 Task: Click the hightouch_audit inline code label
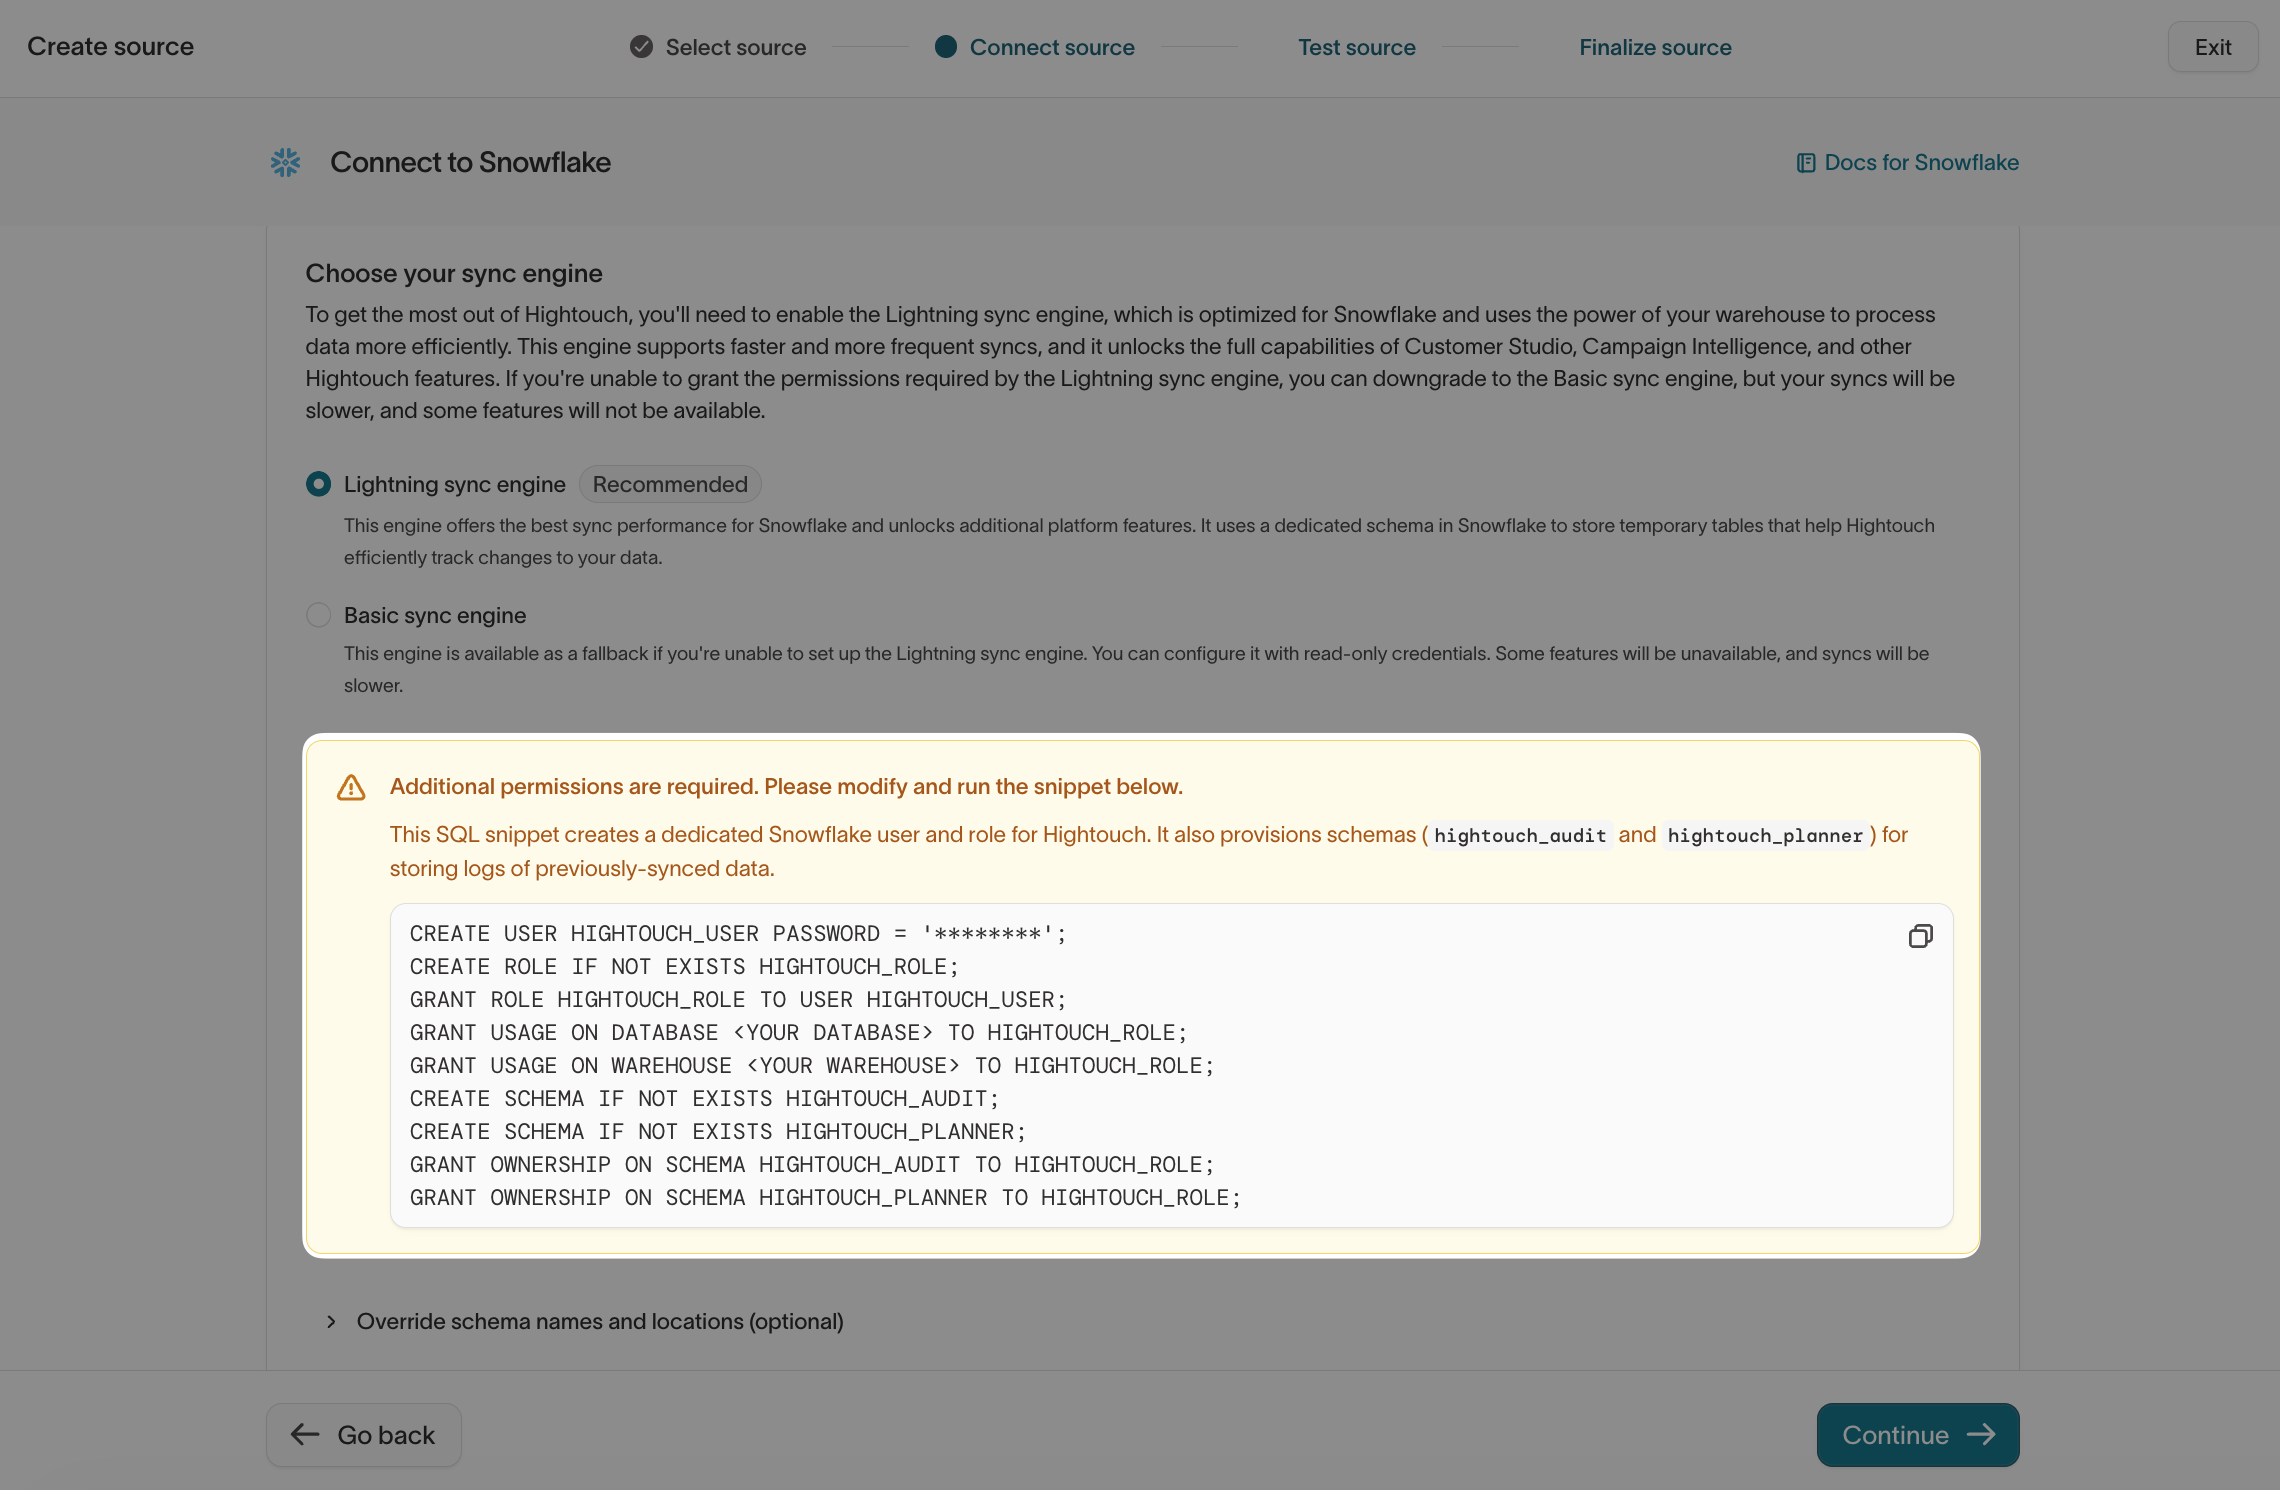[x=1520, y=835]
